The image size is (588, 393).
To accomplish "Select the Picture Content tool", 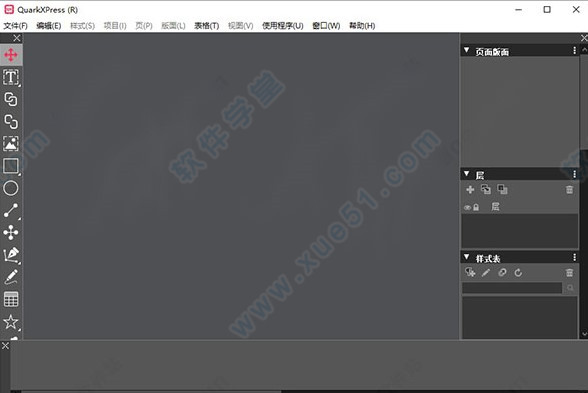I will coord(11,144).
